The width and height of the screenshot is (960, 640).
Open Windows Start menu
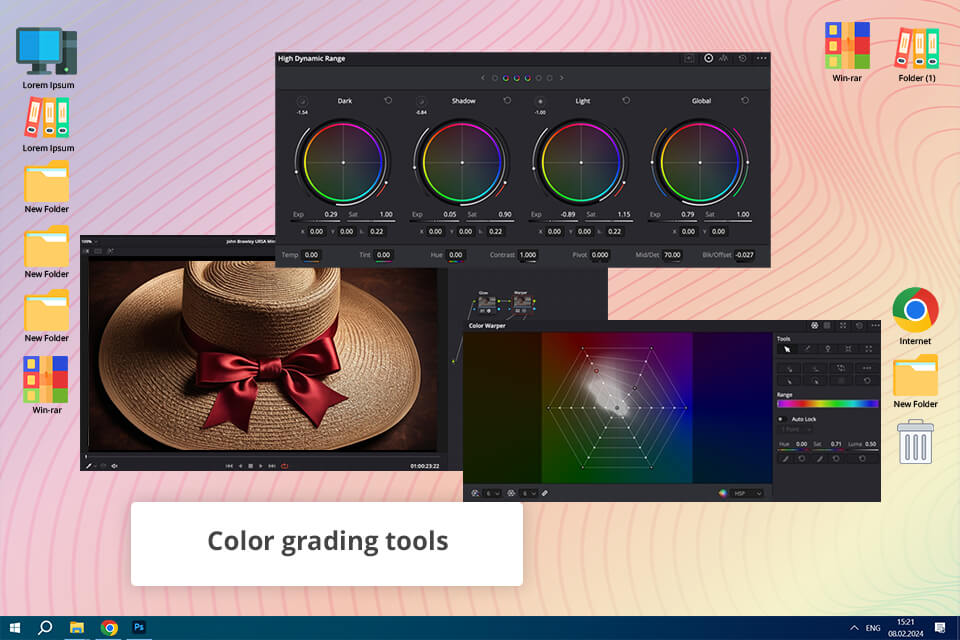click(x=15, y=628)
